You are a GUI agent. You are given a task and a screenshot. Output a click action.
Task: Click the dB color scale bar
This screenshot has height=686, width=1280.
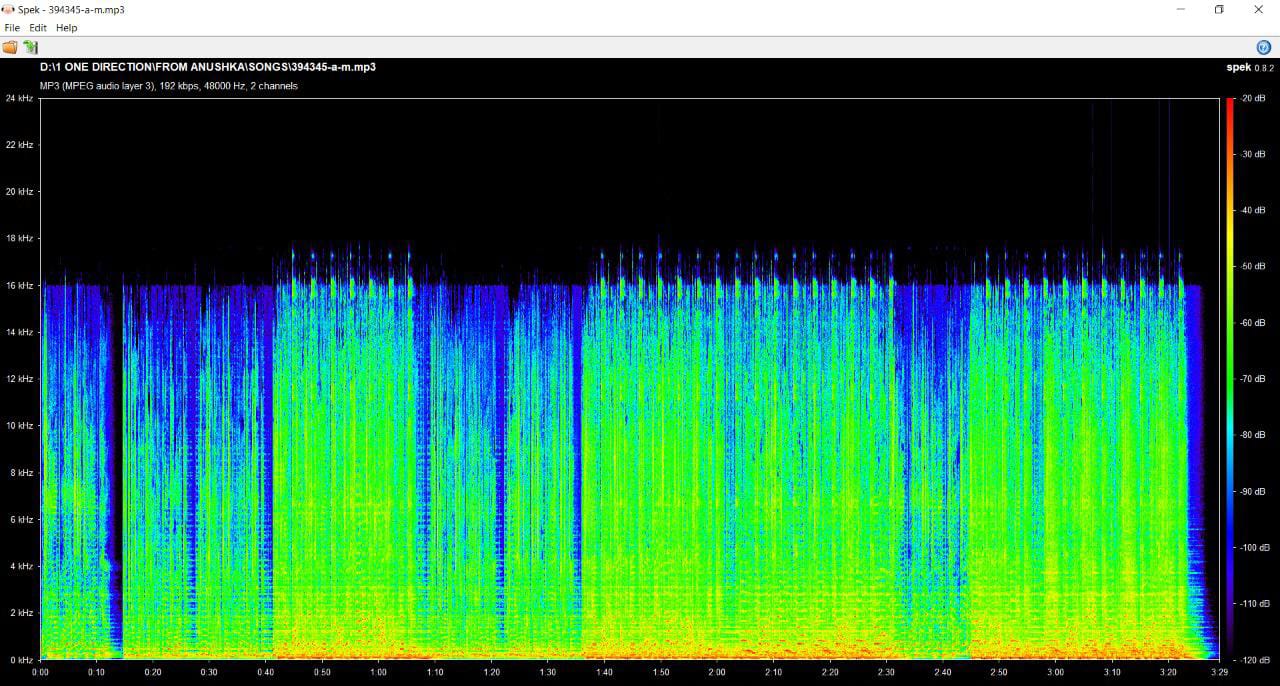[x=1229, y=378]
